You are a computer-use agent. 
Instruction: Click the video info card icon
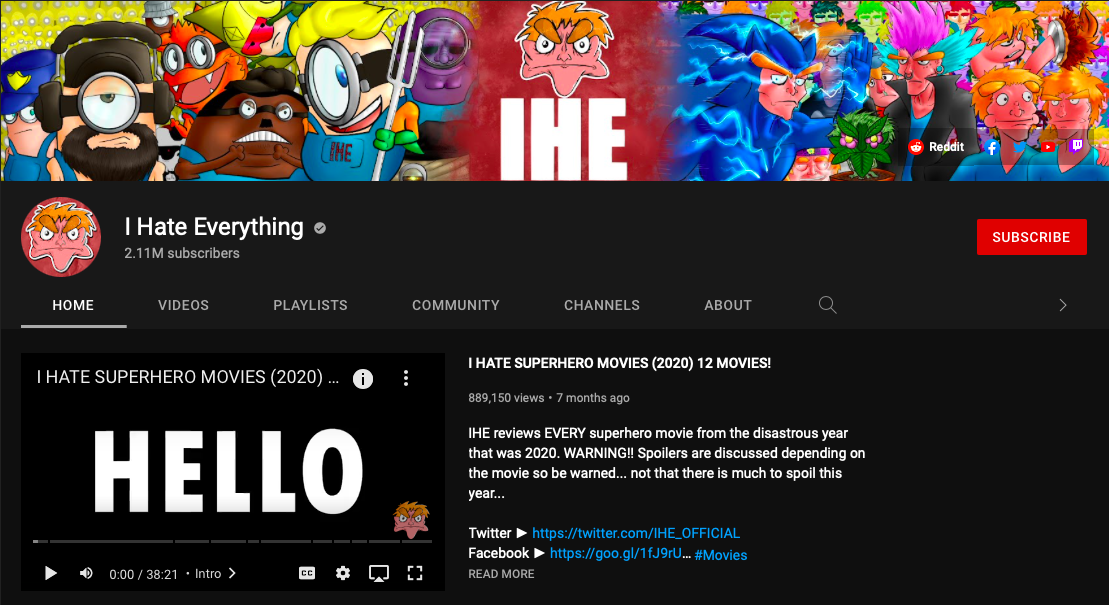click(x=363, y=379)
